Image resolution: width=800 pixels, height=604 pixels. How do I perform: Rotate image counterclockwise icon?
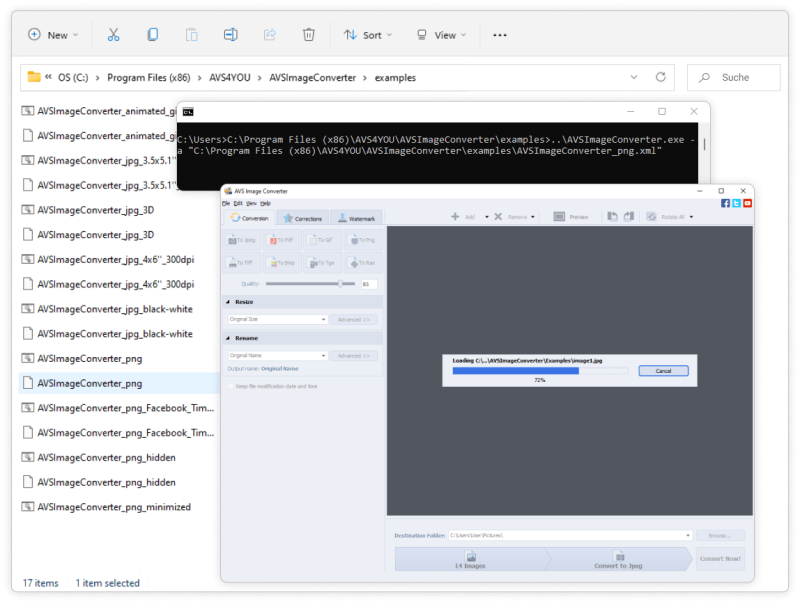[612, 217]
